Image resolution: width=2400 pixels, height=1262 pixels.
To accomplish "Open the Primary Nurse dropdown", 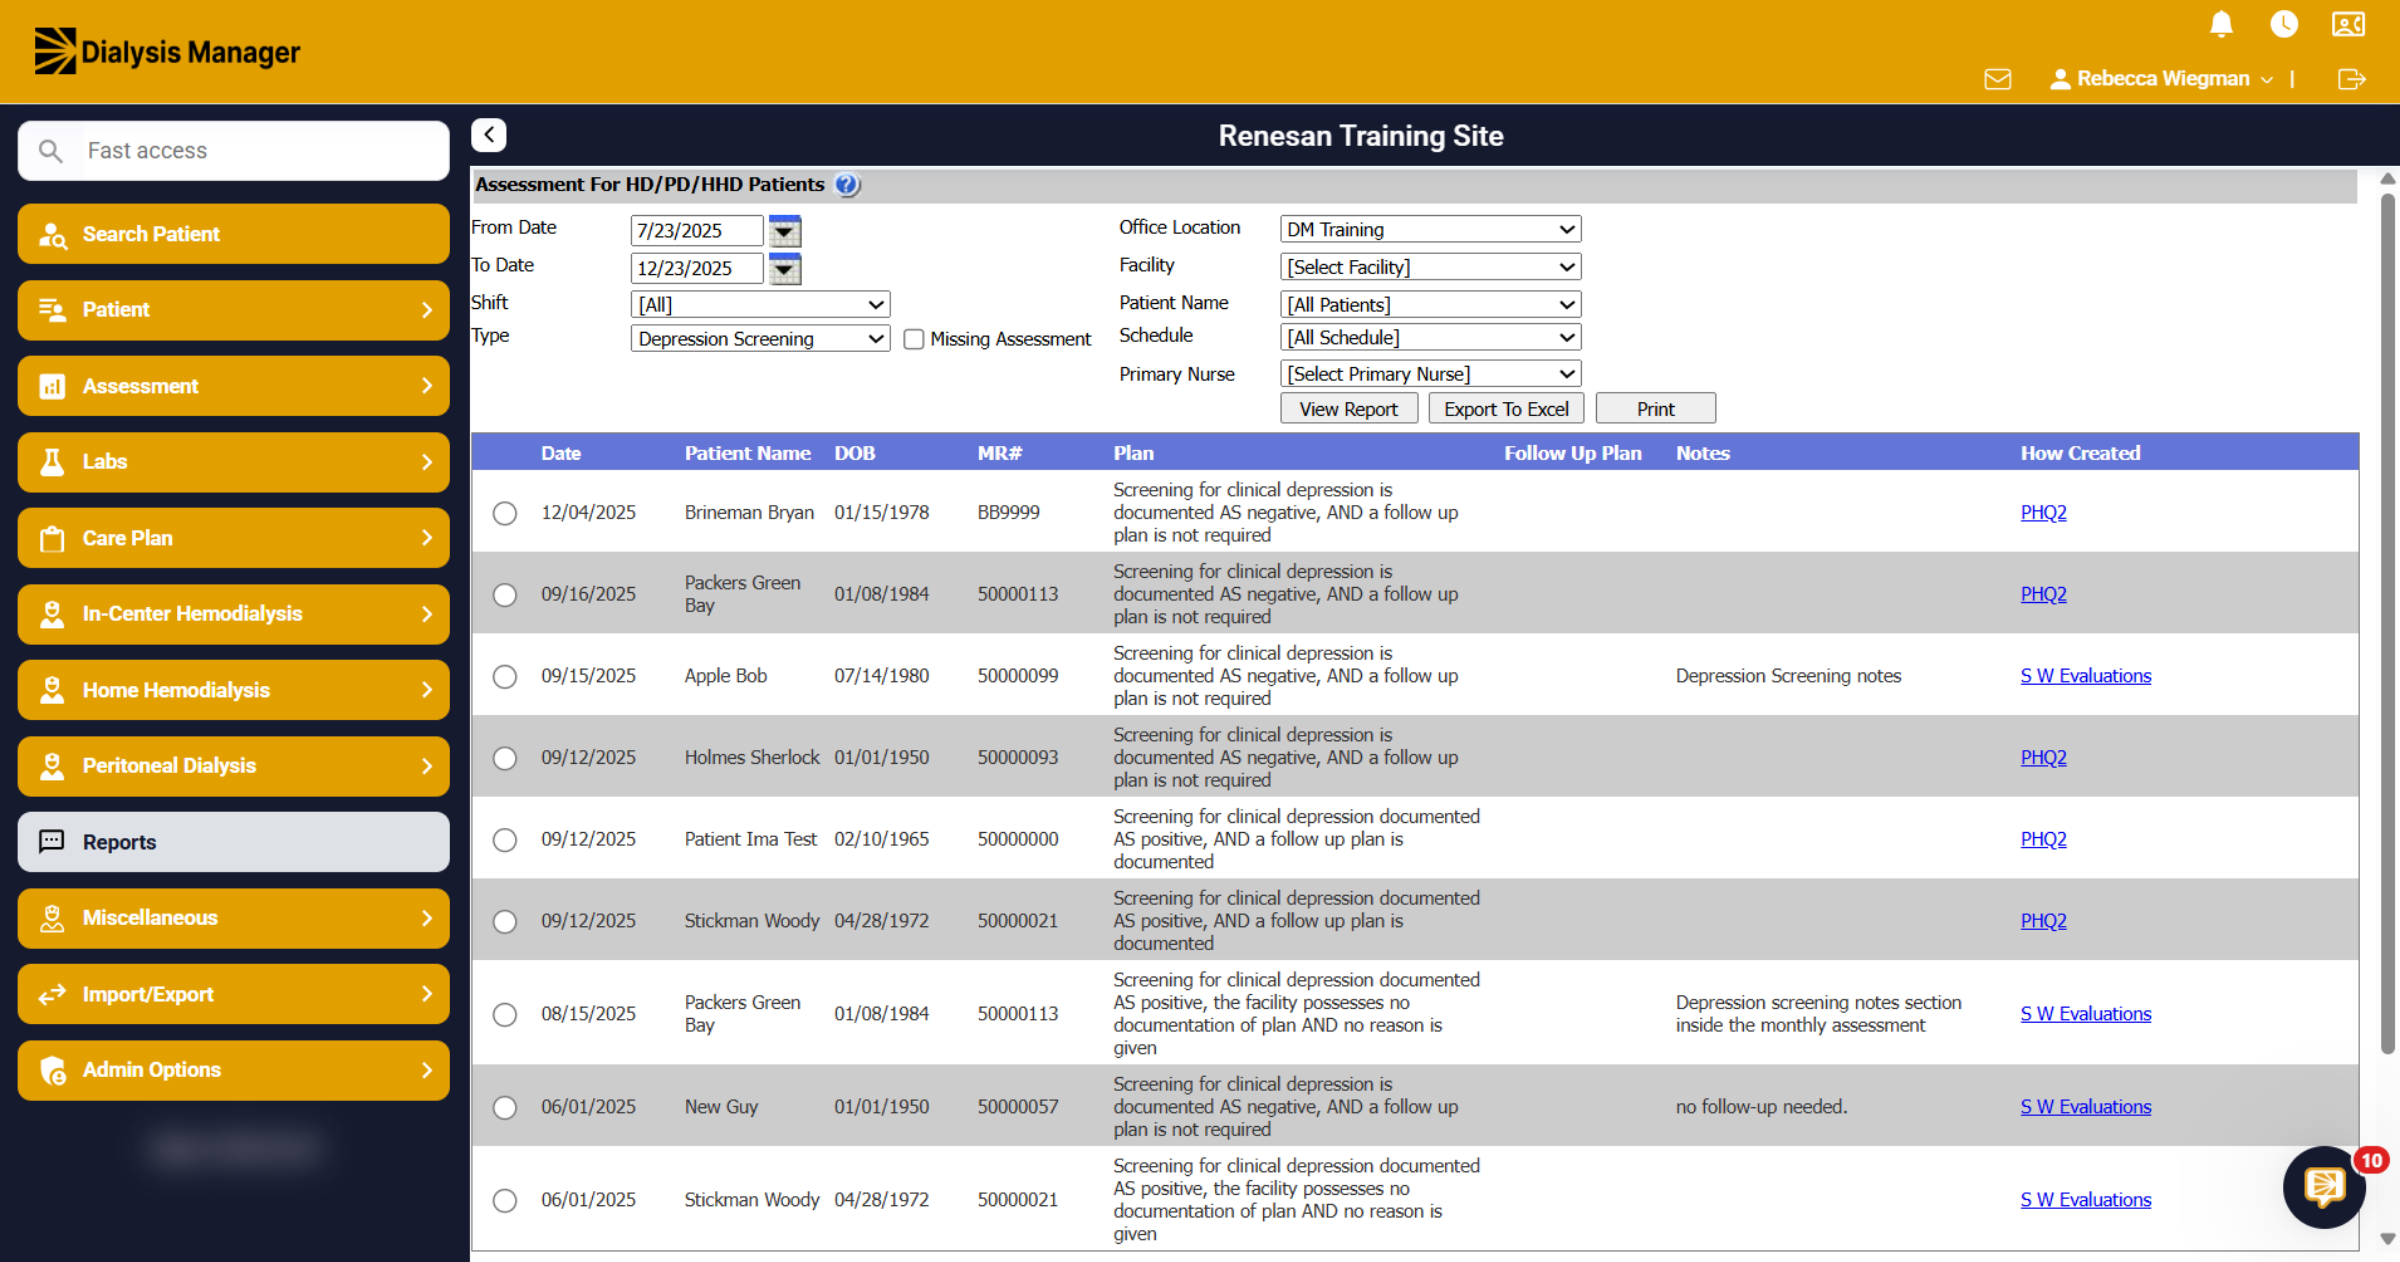I will tap(1430, 374).
